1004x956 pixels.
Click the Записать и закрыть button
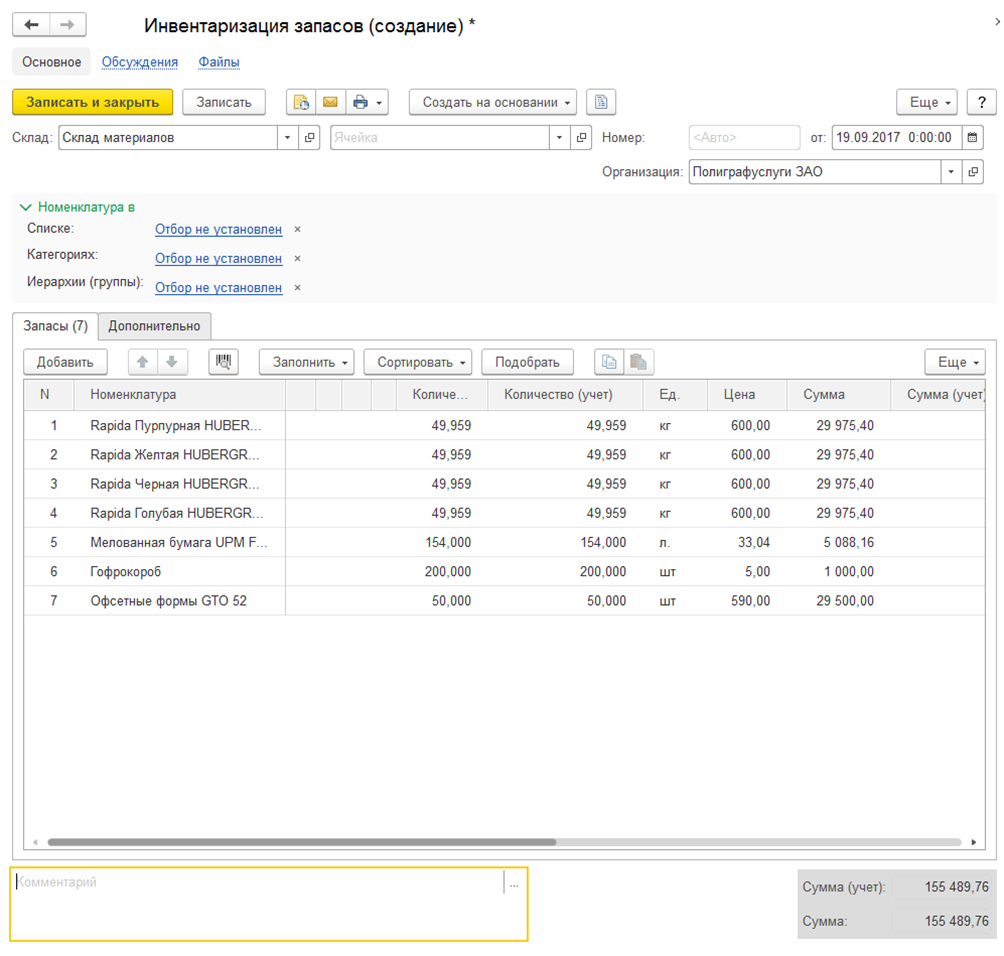coord(92,102)
